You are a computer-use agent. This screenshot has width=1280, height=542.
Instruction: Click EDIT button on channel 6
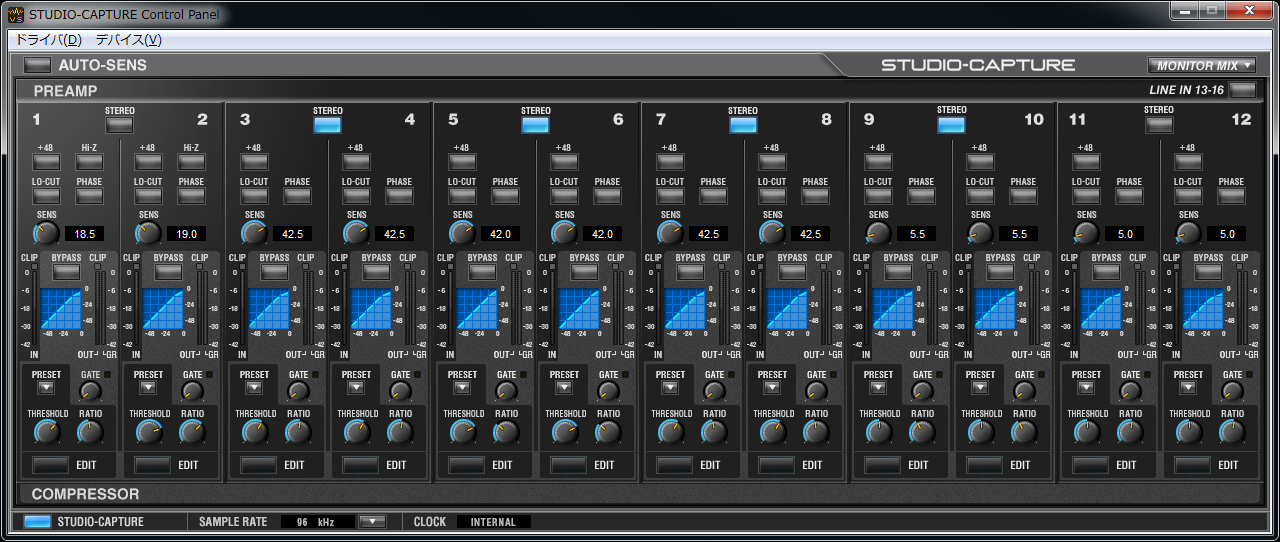(568, 465)
